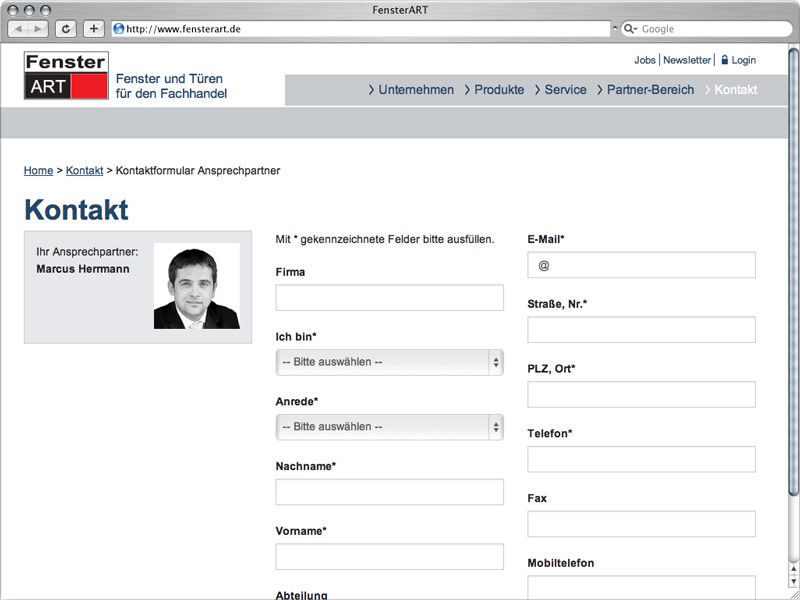Click the magnifier icon in Google search
This screenshot has width=800, height=600.
click(630, 29)
